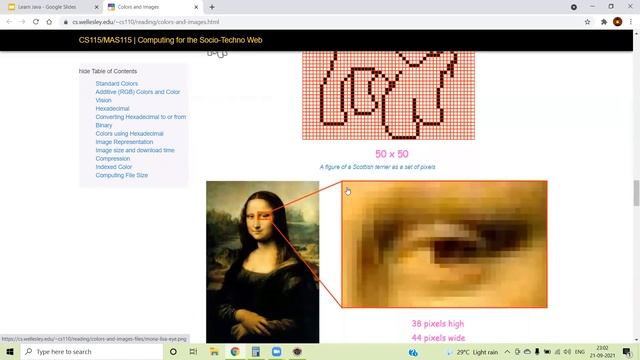640x360 pixels.
Task: Click the enlarged pixelated eye image
Action: pos(444,244)
